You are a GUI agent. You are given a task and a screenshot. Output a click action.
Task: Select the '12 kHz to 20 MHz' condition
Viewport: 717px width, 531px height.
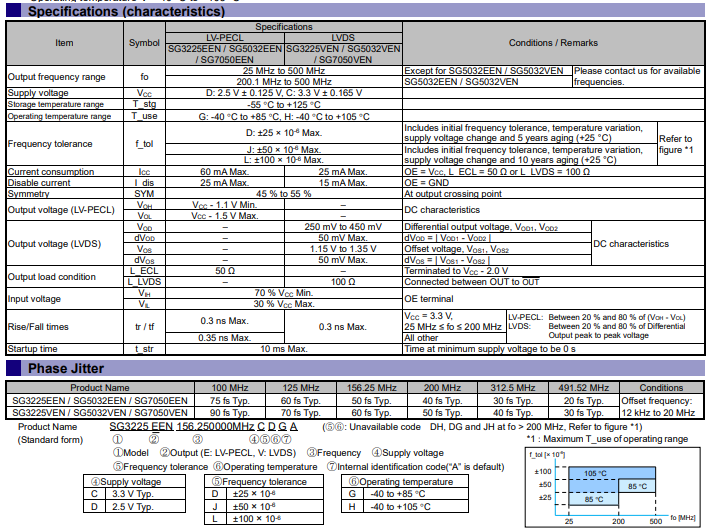(x=658, y=412)
